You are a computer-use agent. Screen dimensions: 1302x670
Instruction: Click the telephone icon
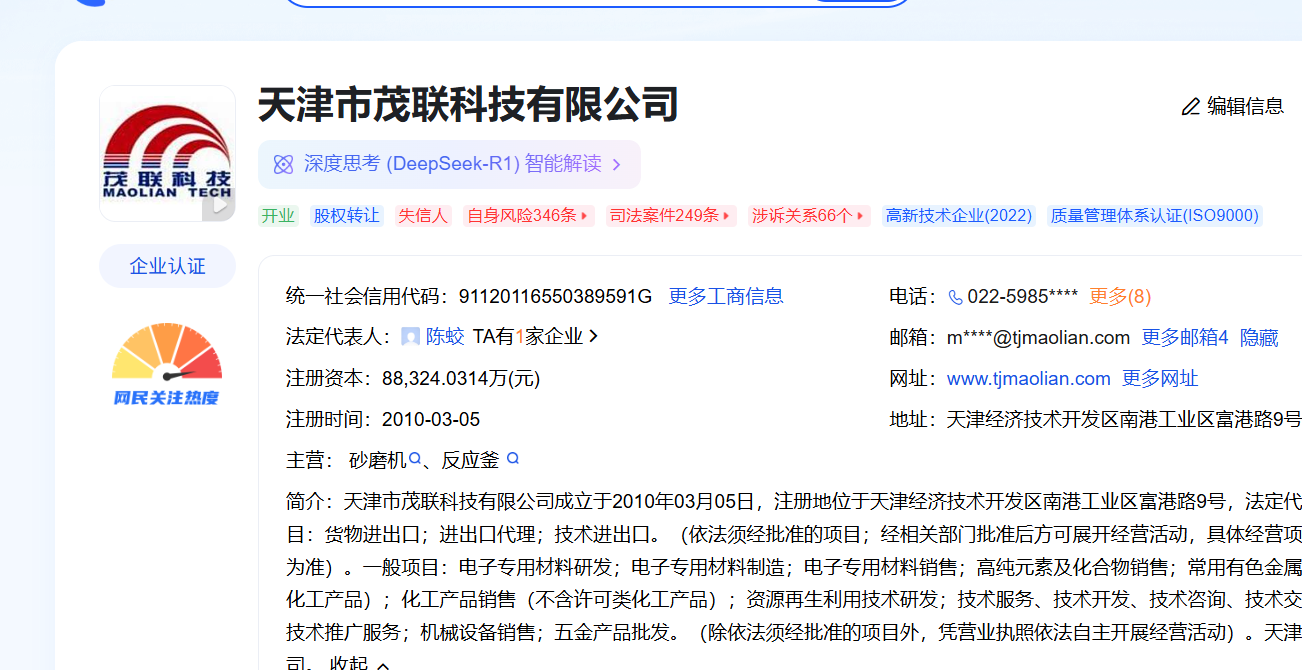click(955, 297)
